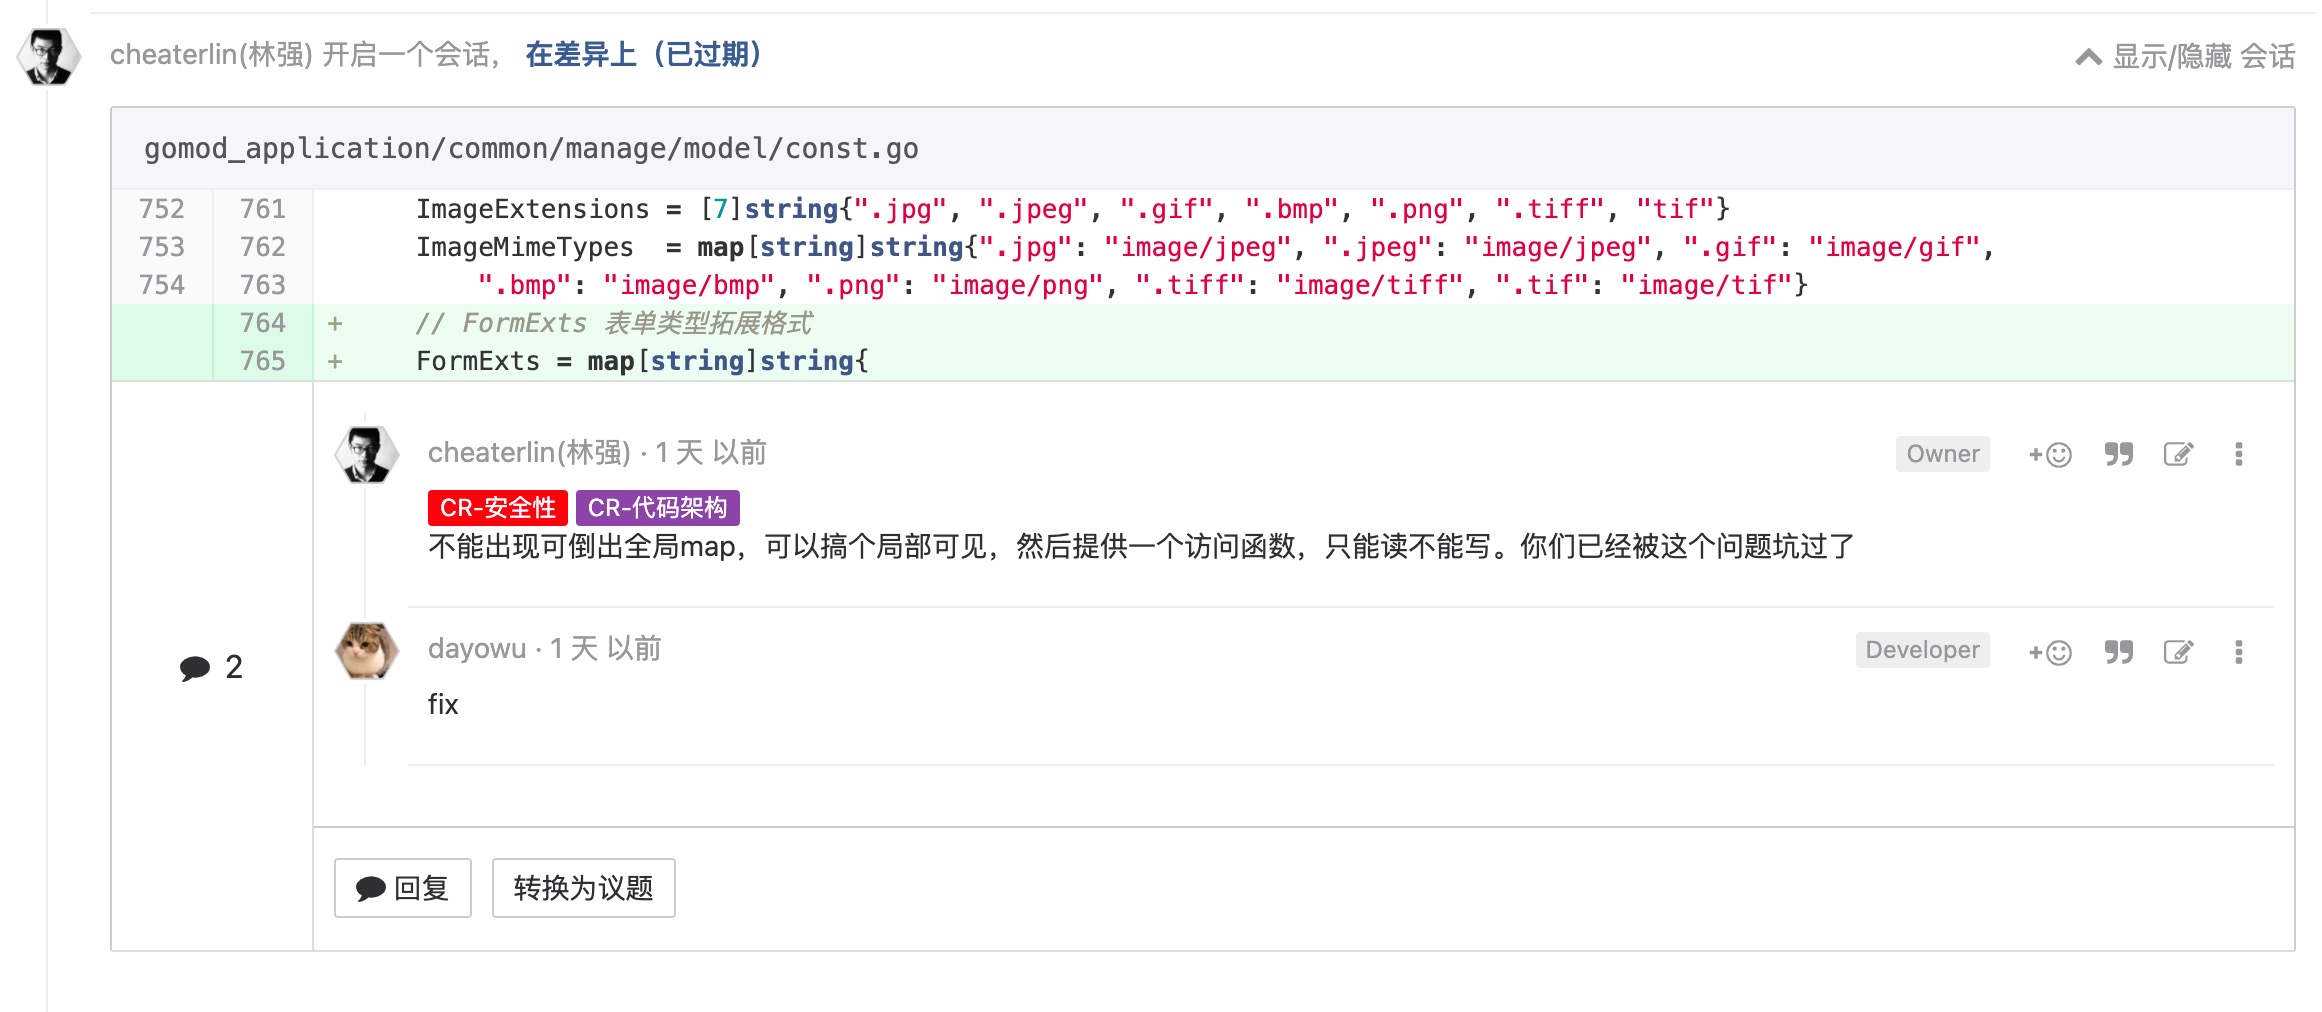Viewport: 2322px width, 1012px height.
Task: Open the const.go file path header
Action: click(x=531, y=149)
